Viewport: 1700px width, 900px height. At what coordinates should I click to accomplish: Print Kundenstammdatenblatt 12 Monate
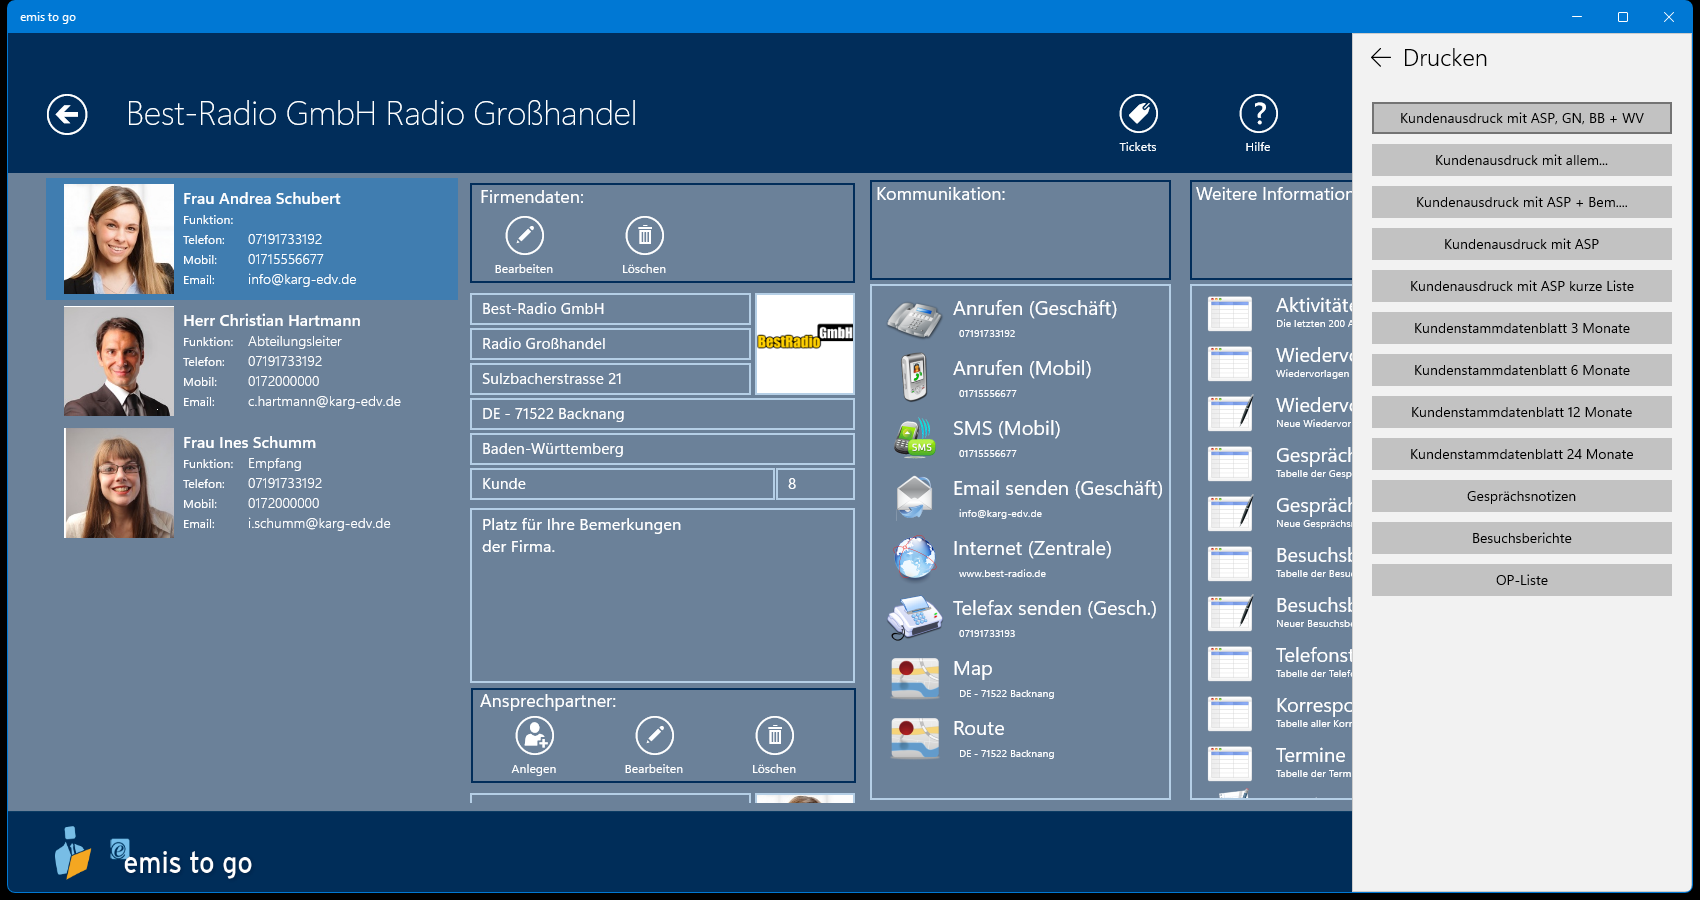click(x=1522, y=412)
